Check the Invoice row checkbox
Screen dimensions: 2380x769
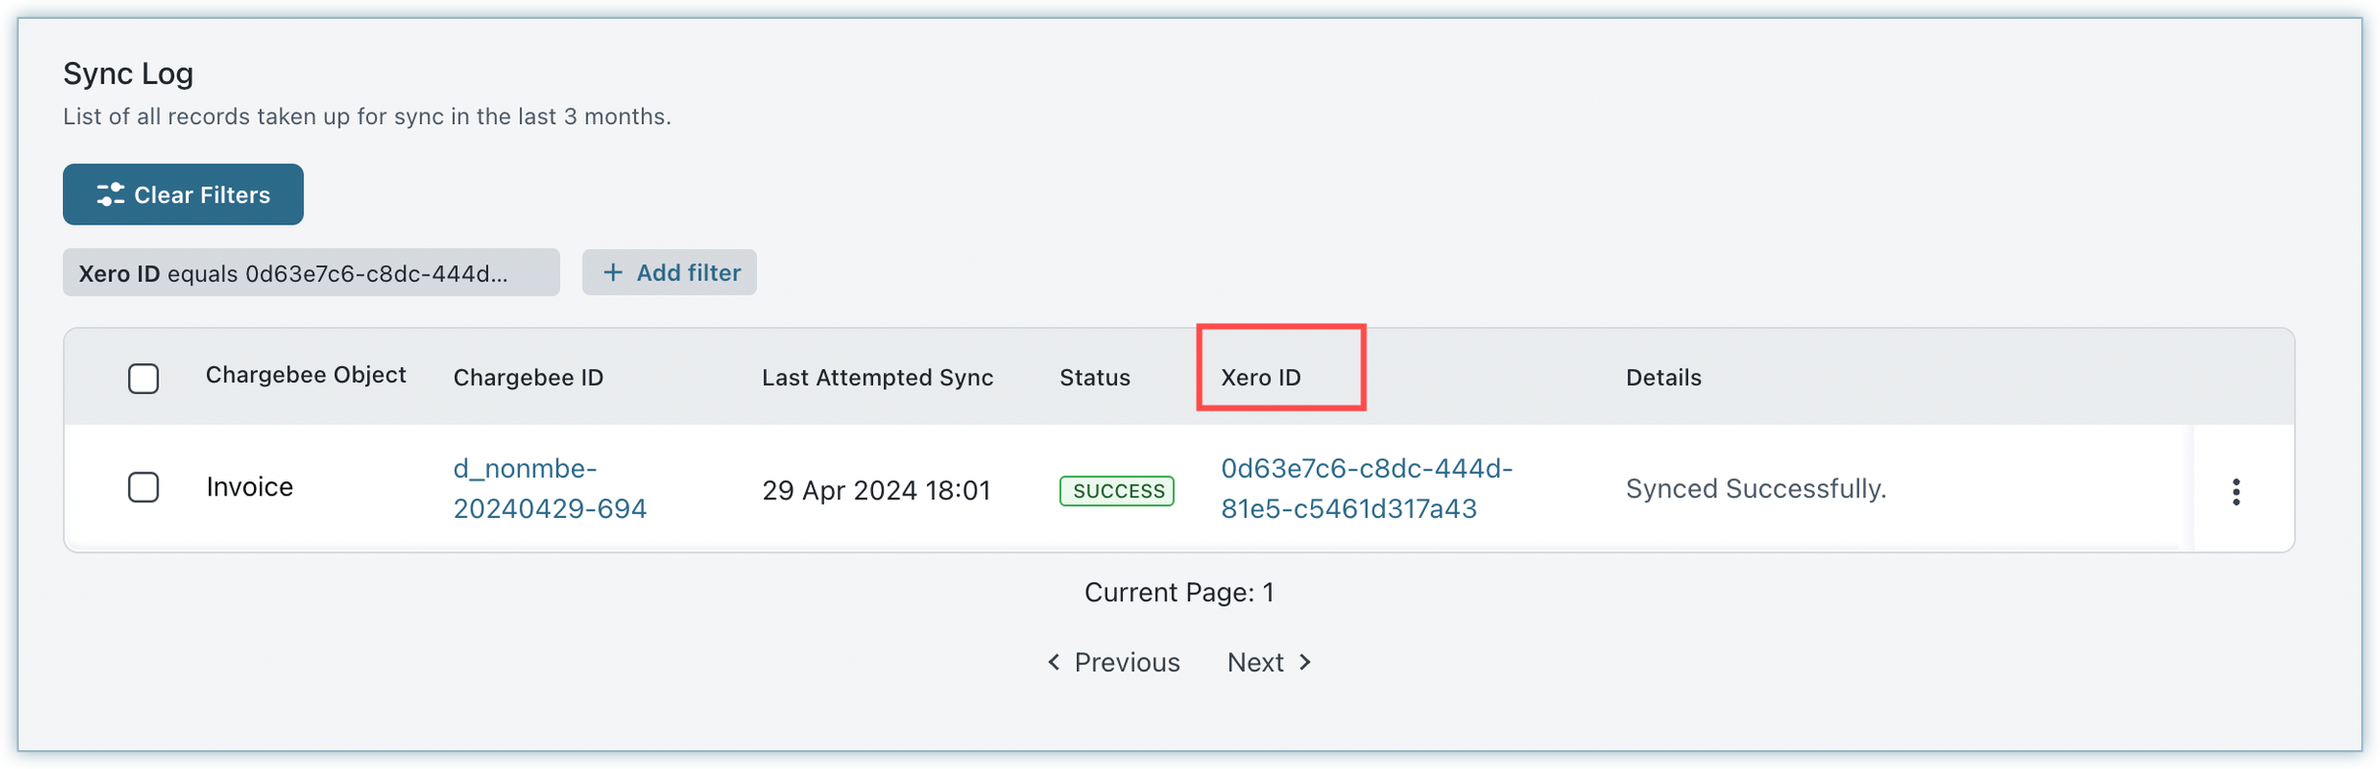tap(143, 487)
